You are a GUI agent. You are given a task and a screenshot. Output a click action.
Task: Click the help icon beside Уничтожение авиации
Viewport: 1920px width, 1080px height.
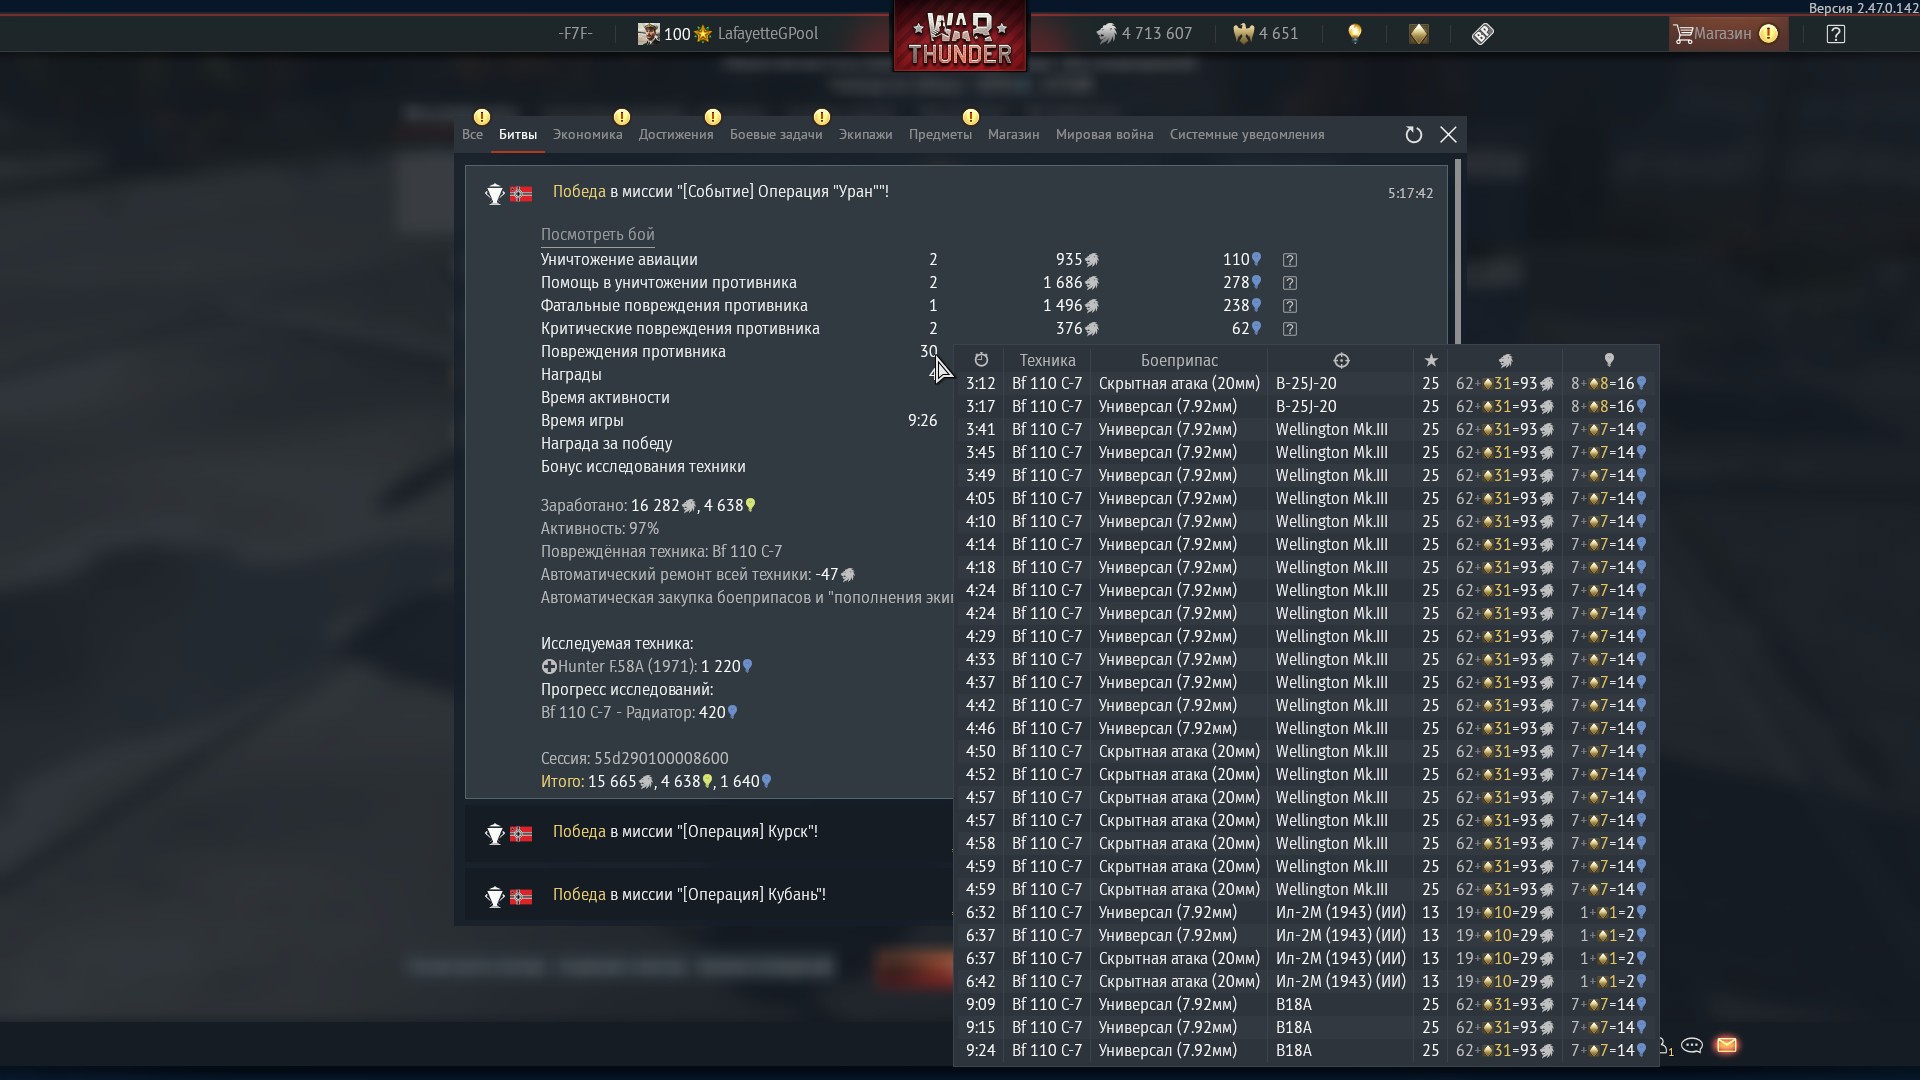1290,260
